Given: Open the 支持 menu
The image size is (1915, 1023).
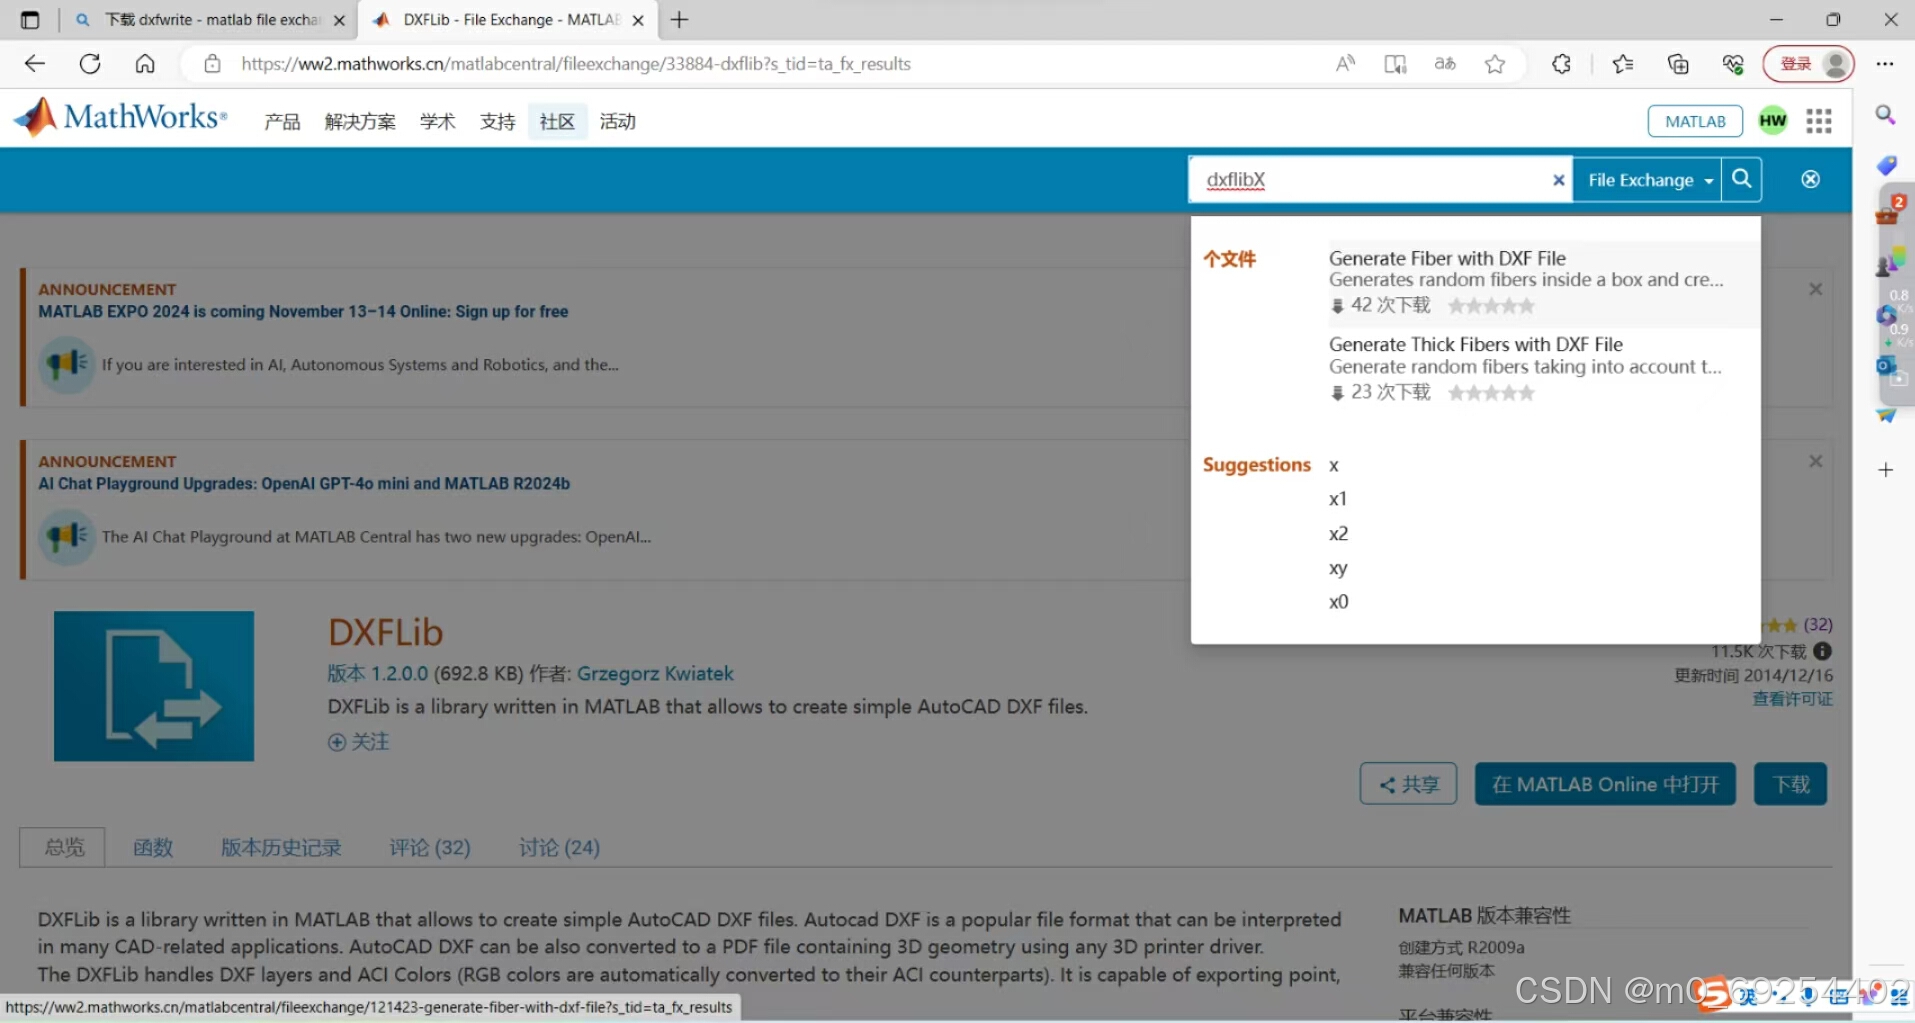Looking at the screenshot, I should (497, 122).
